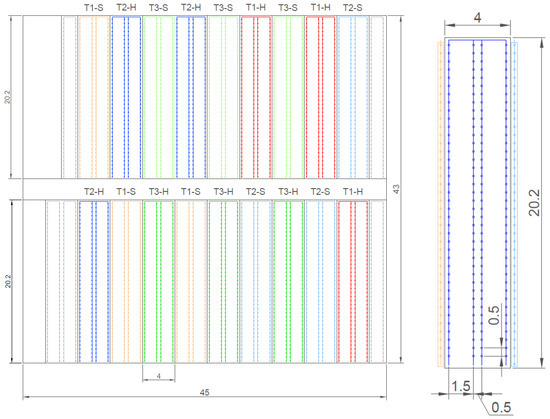Select the lower-left 20.2 dimension text
550x419 pixels.
click(8, 282)
